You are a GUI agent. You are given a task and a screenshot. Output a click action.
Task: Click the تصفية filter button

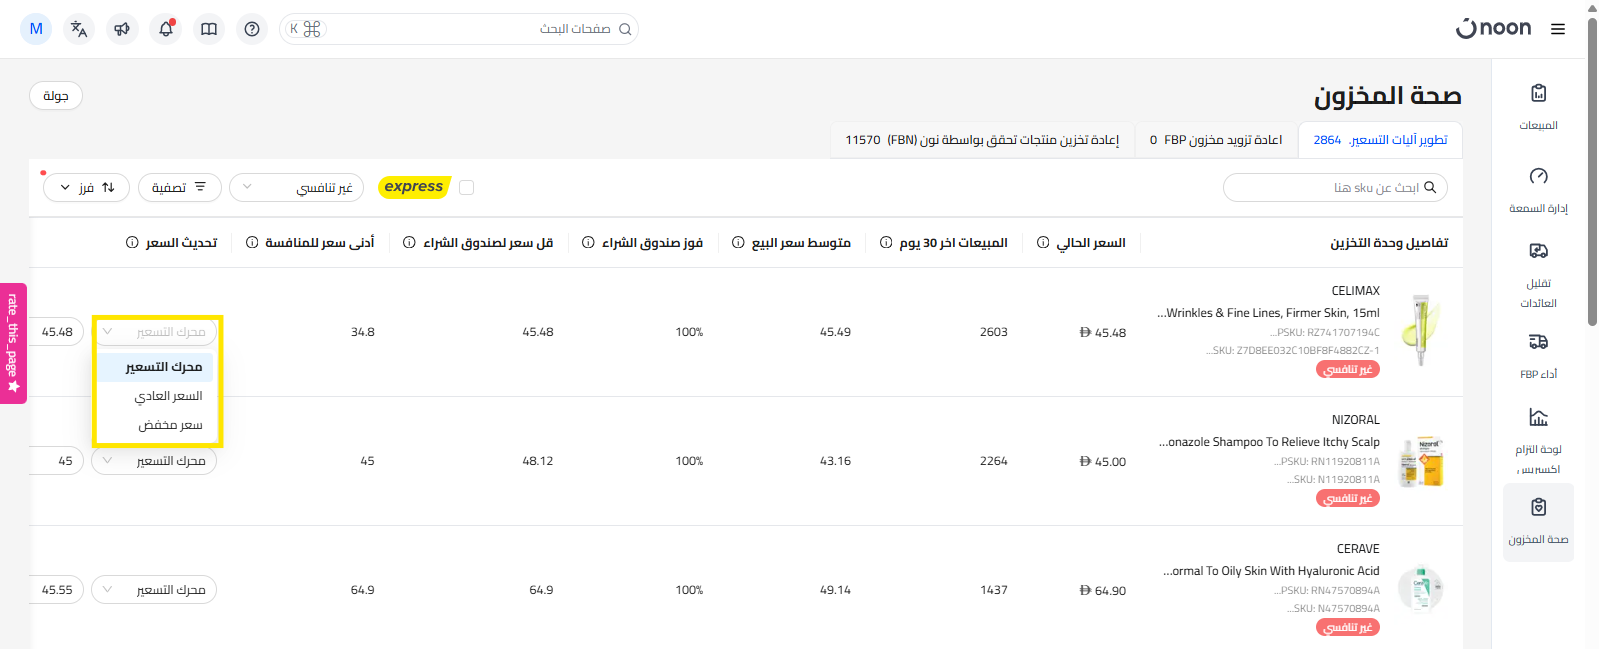[x=179, y=187]
